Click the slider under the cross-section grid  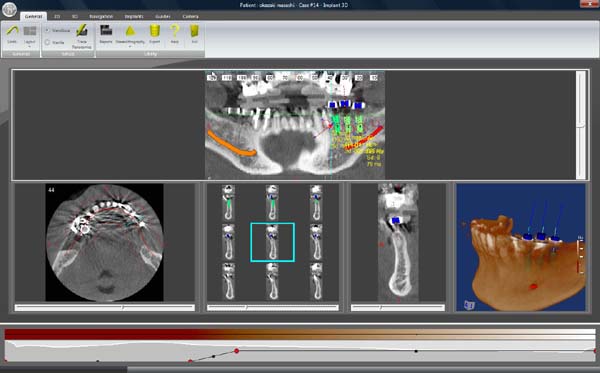point(273,307)
